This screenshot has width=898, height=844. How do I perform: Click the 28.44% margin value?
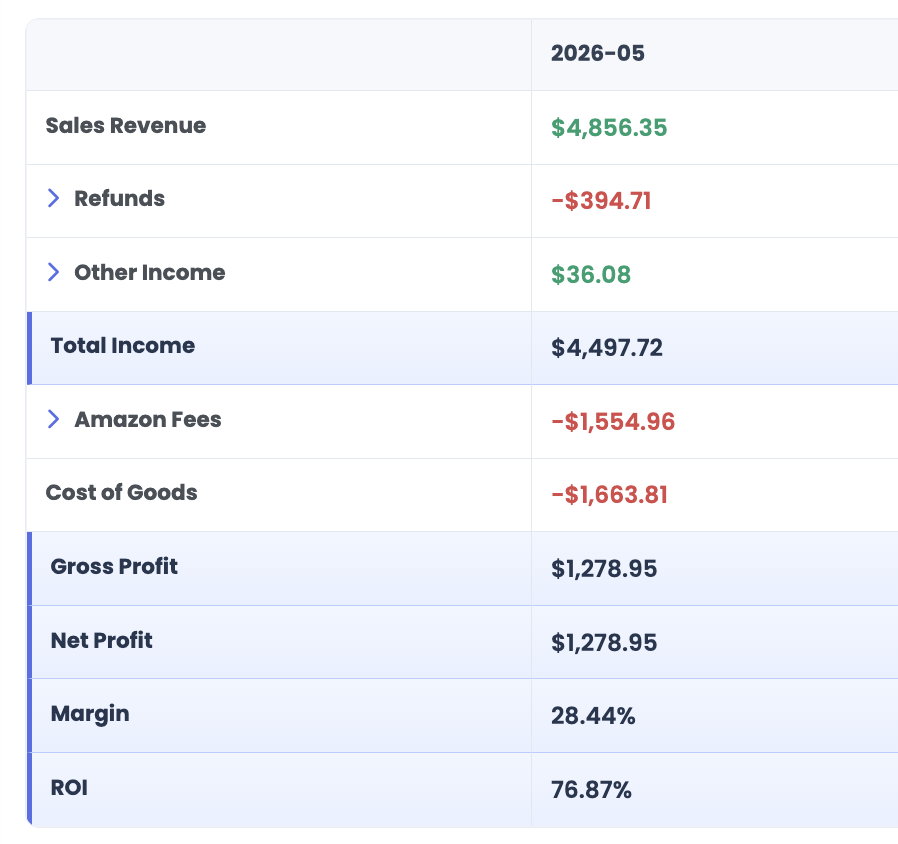pyautogui.click(x=593, y=716)
